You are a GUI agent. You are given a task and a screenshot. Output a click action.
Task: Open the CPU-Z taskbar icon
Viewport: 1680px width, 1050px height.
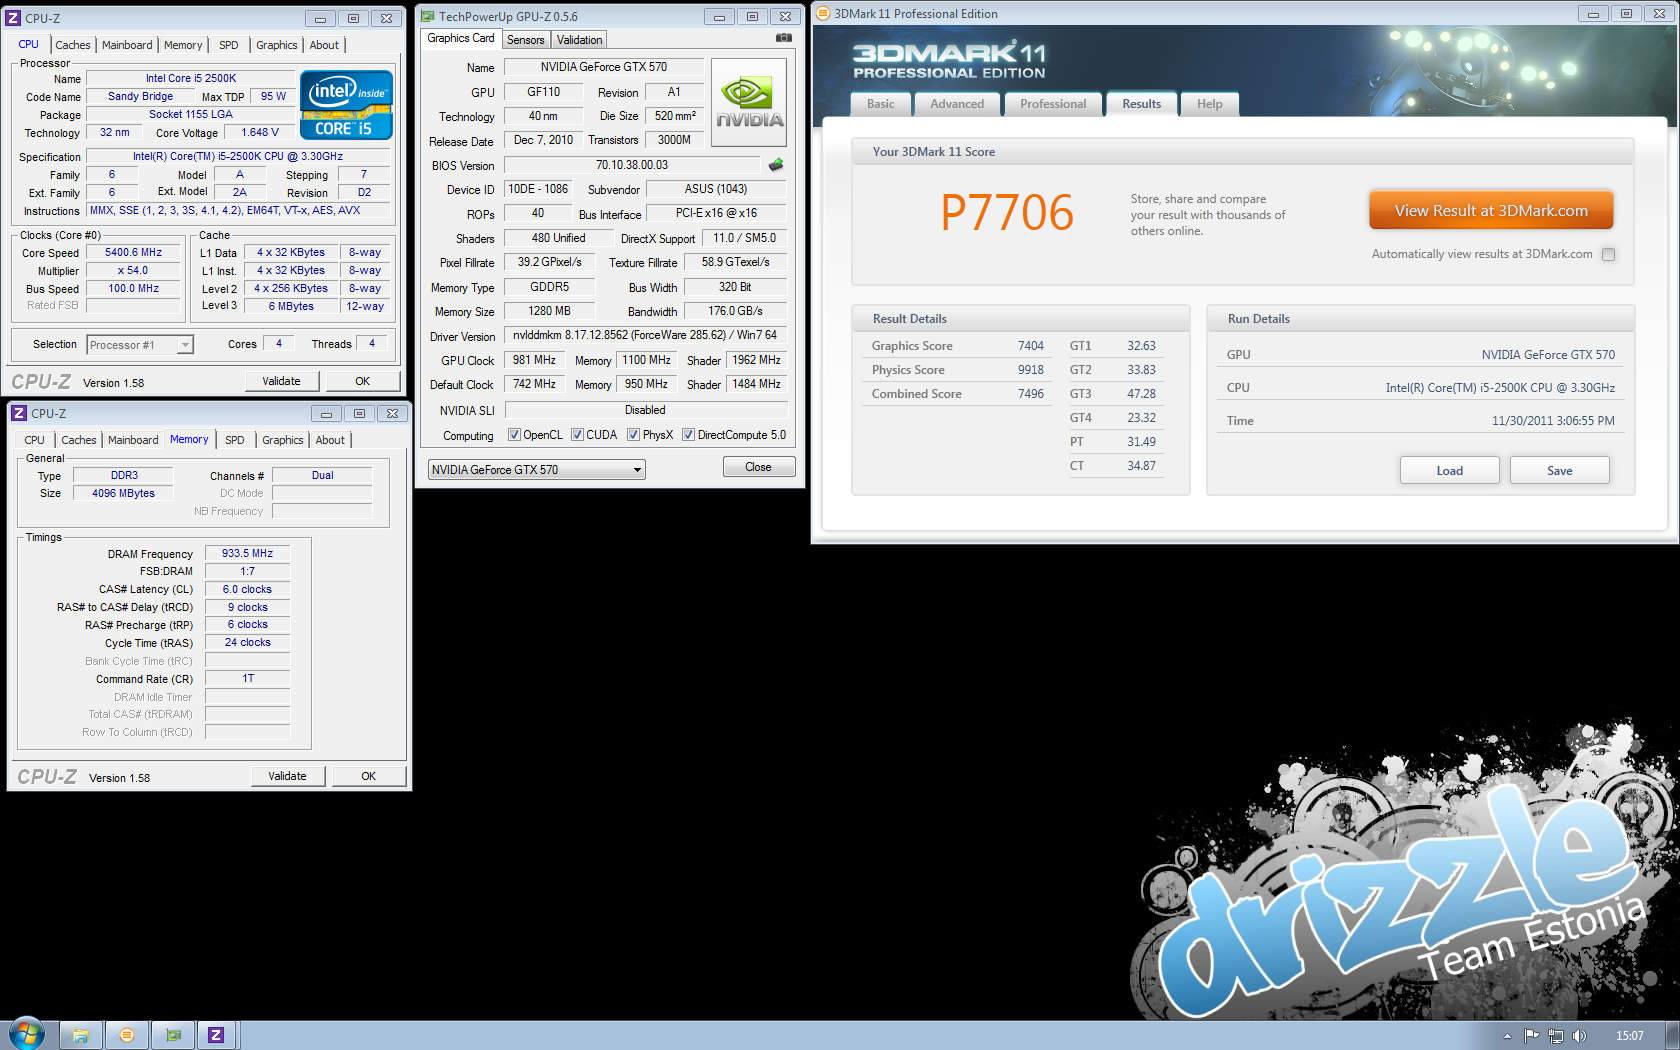tap(216, 1035)
